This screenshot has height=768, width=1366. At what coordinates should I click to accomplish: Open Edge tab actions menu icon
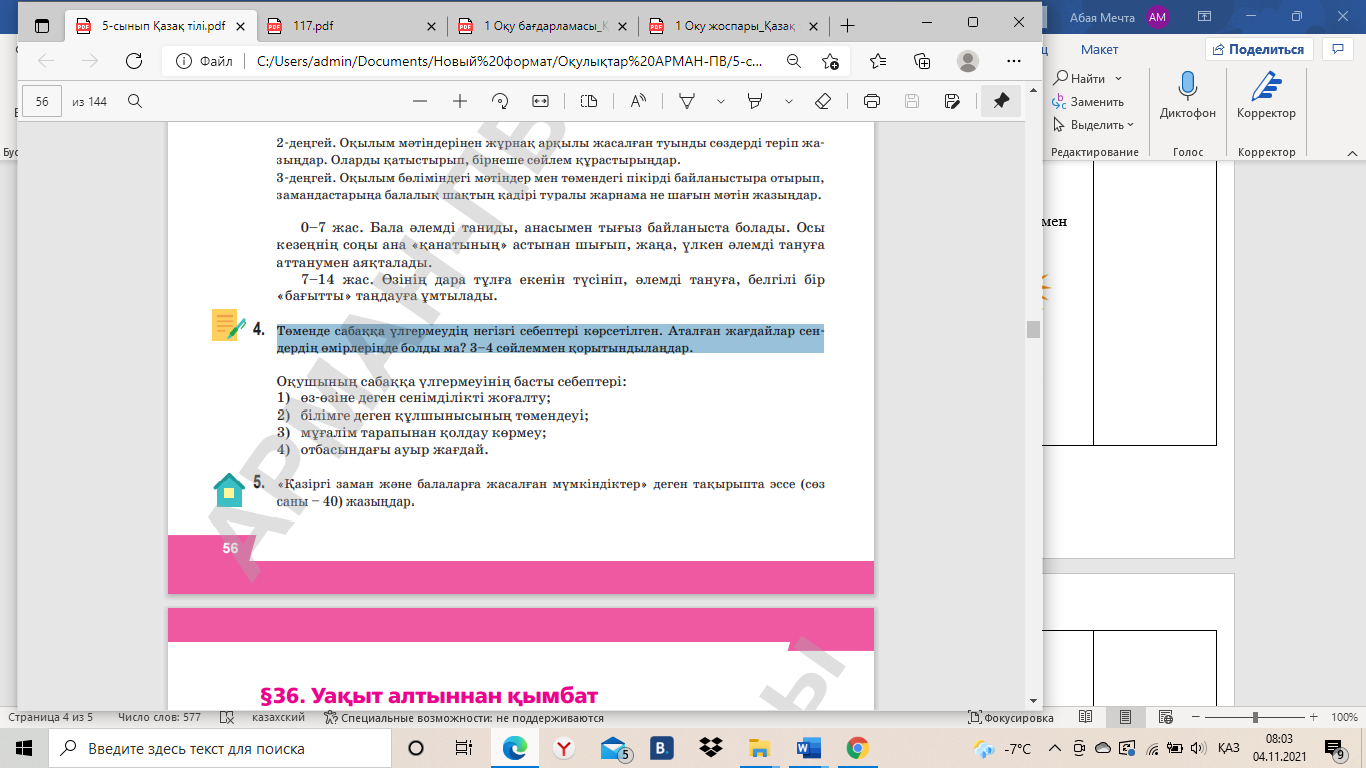pyautogui.click(x=41, y=24)
